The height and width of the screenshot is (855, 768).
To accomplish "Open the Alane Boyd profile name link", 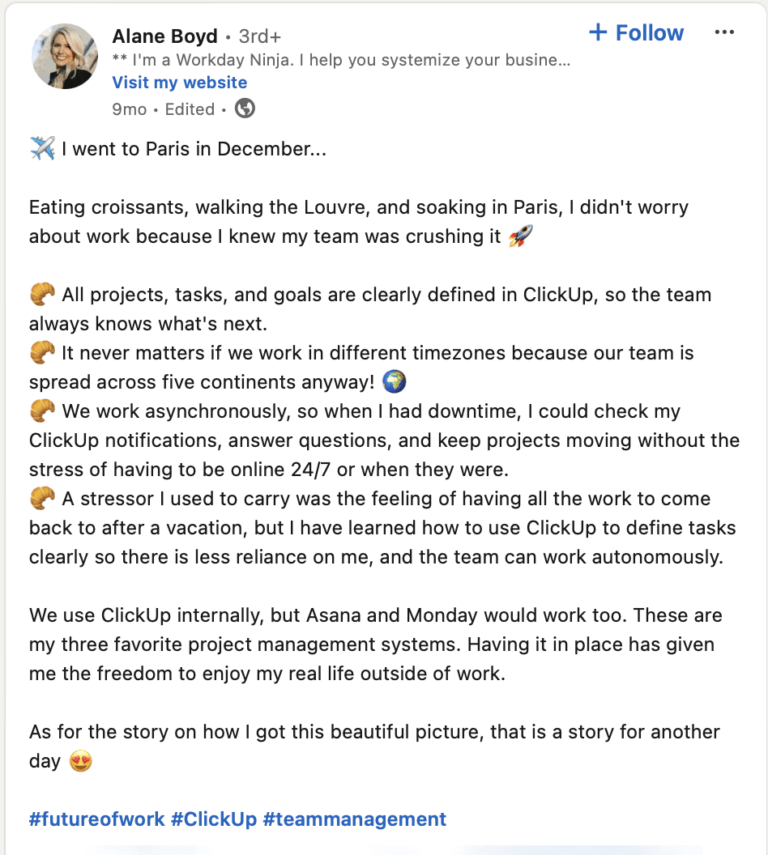I will coord(164,36).
